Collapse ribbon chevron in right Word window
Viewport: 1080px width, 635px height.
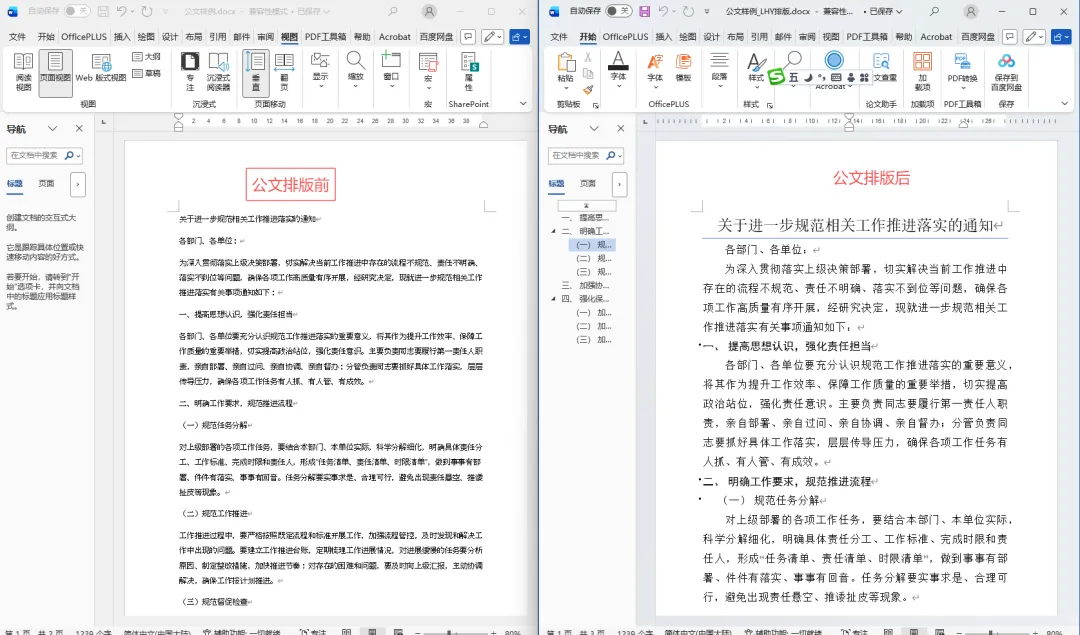tap(1065, 103)
